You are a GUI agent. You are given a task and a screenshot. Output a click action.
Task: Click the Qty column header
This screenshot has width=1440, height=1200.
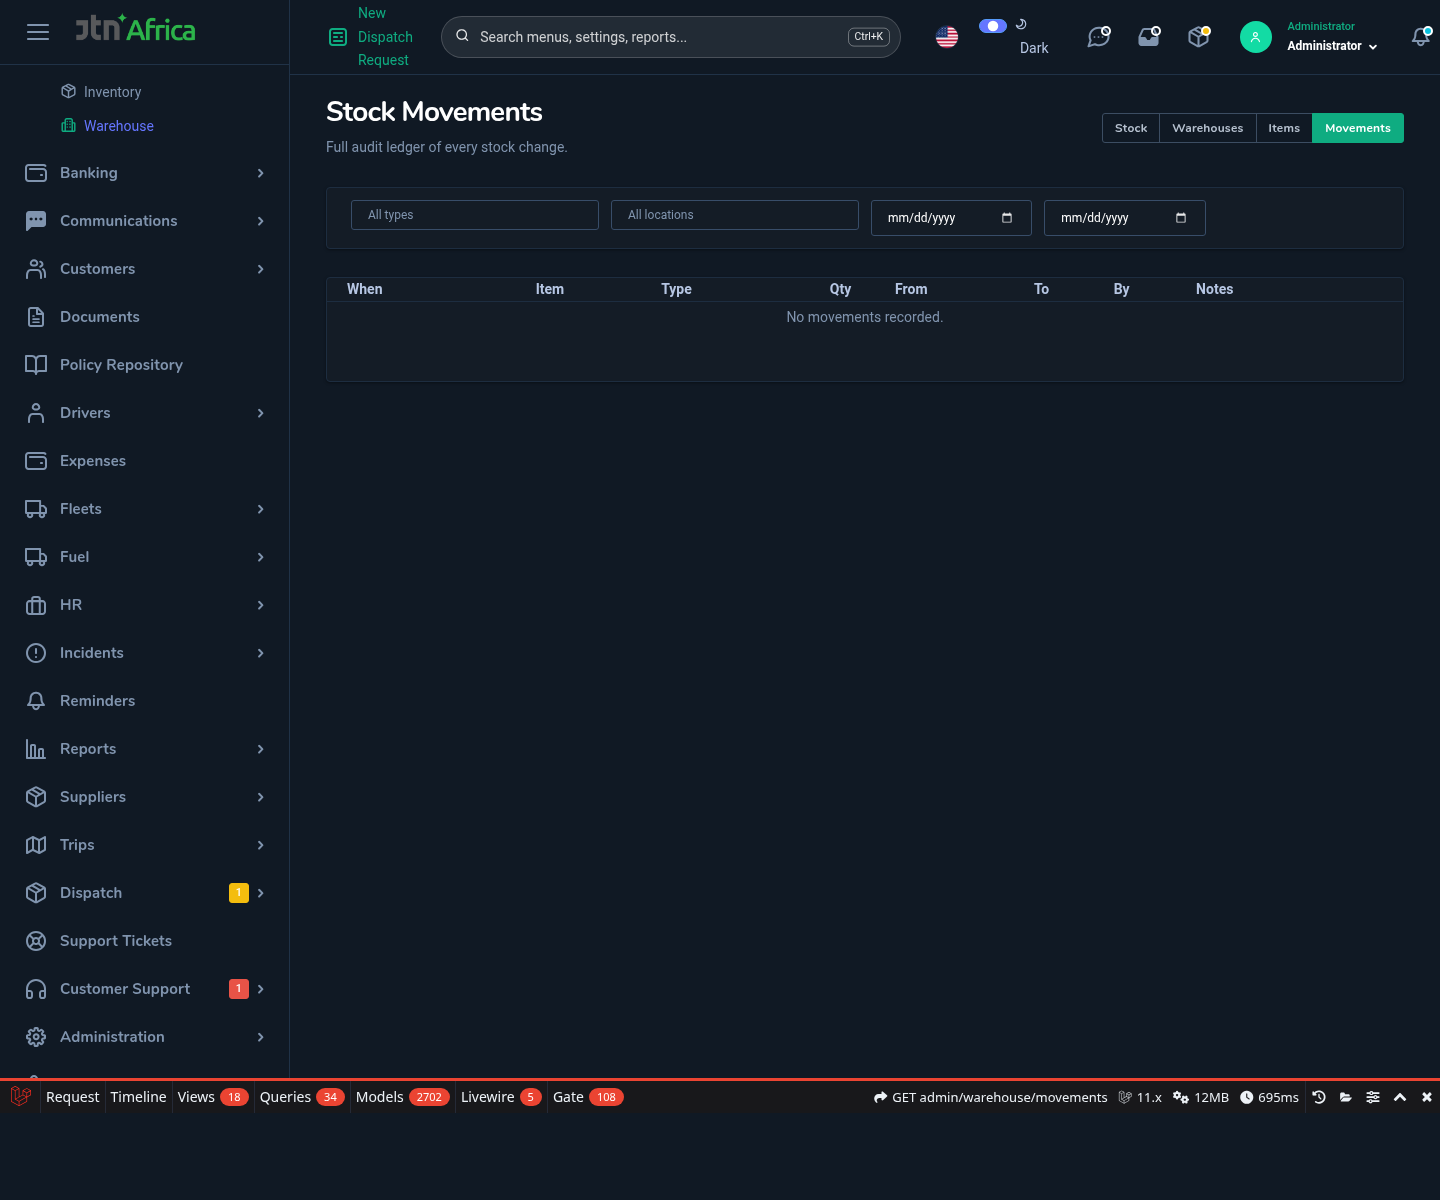coord(840,289)
